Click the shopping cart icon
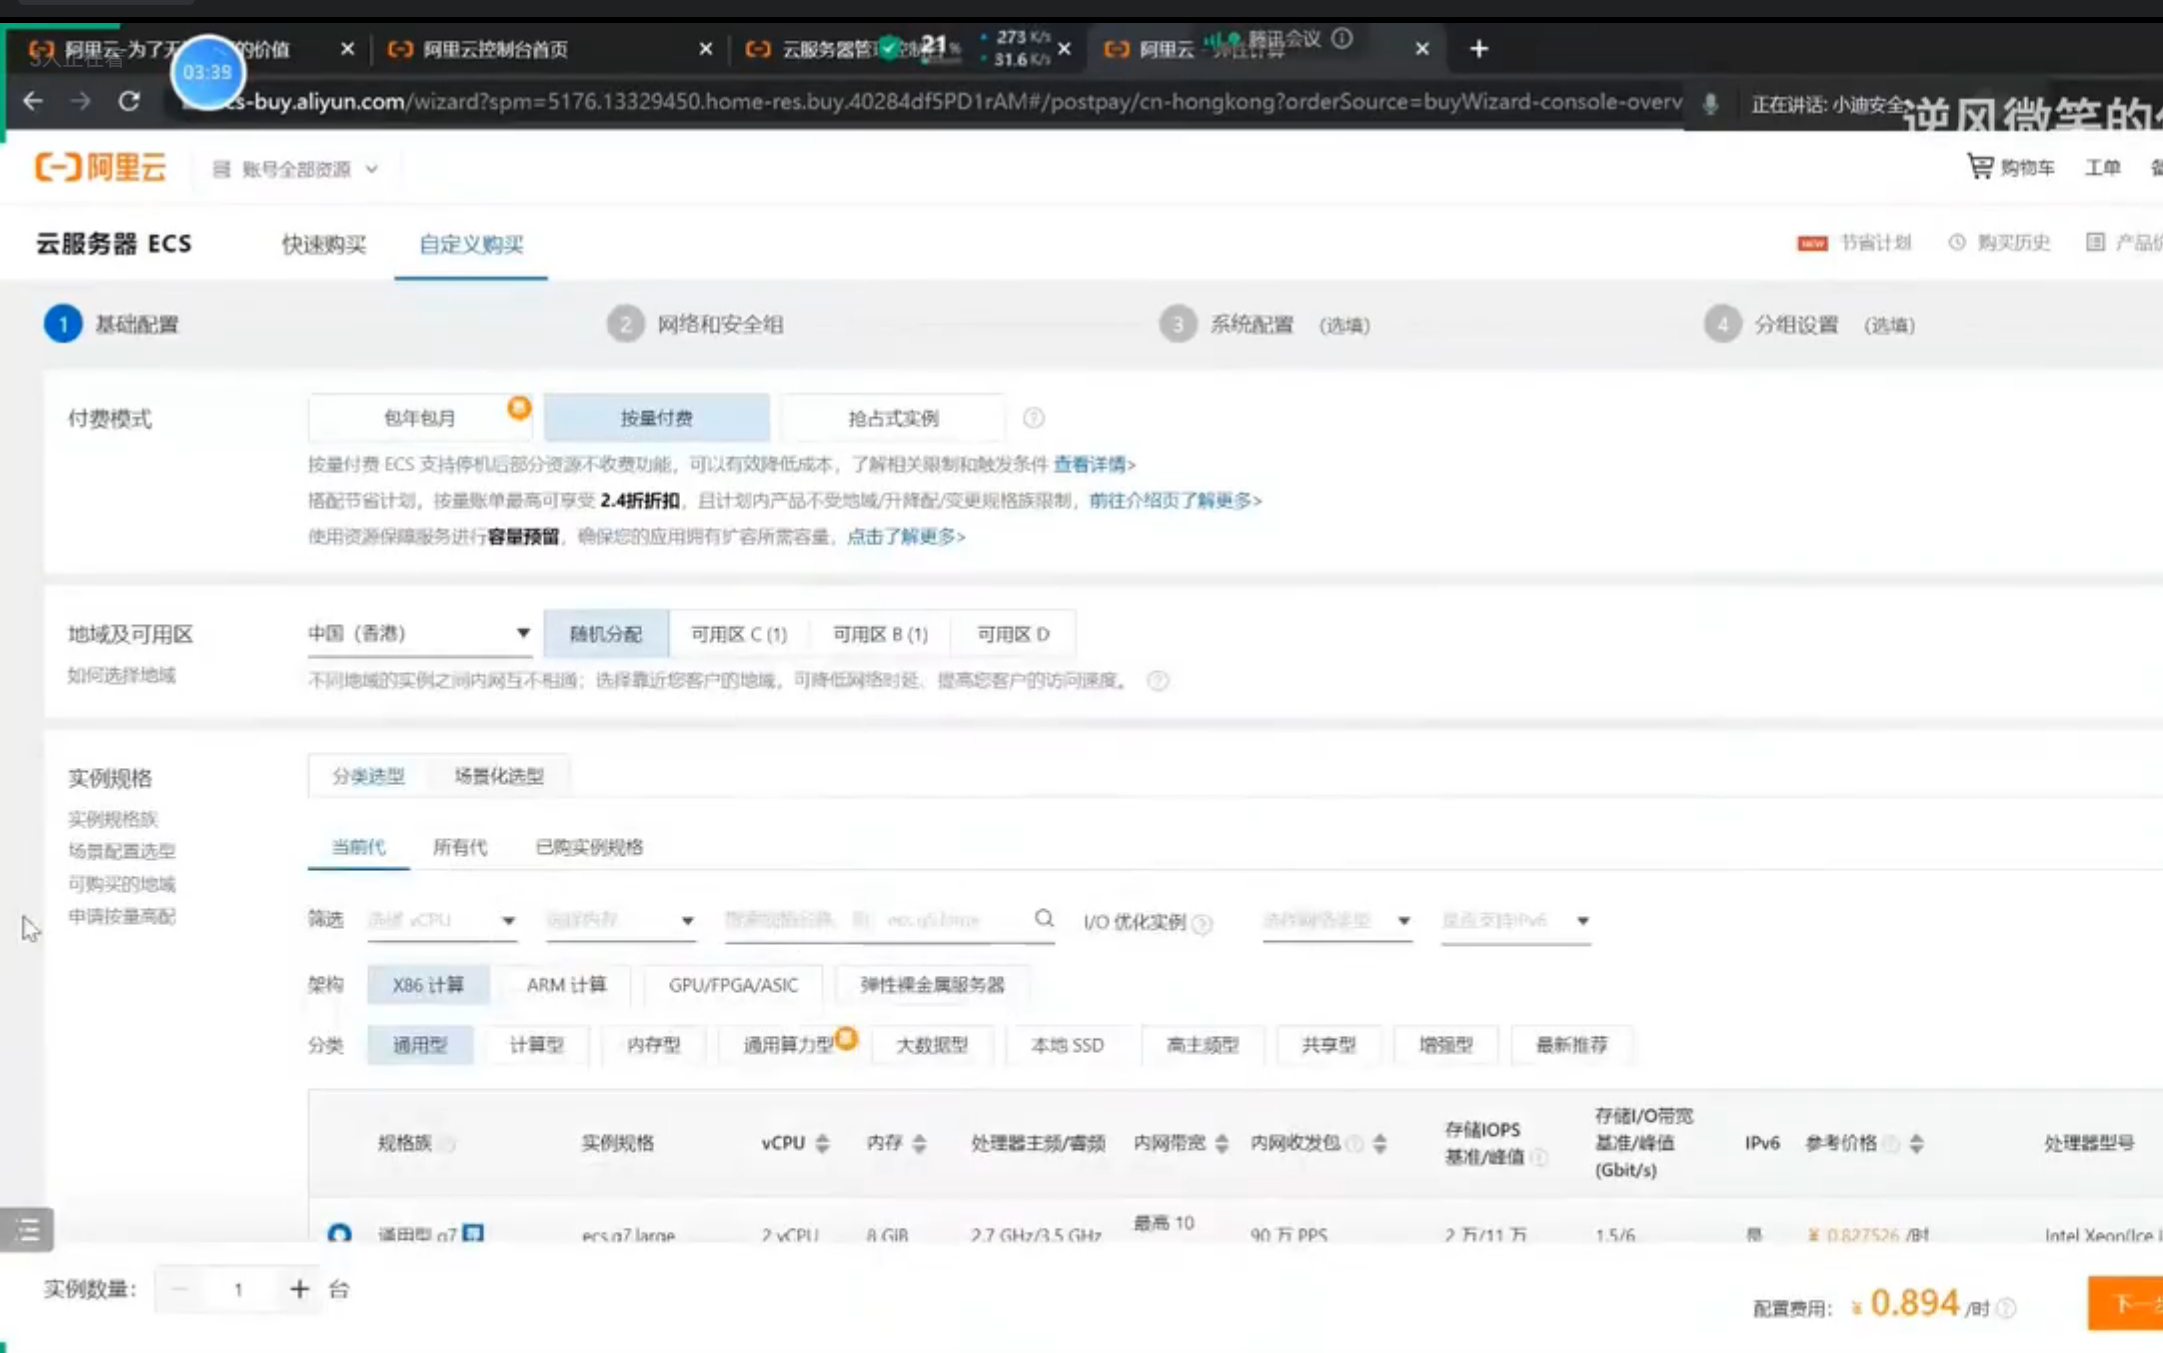The height and width of the screenshot is (1353, 2163). pyautogui.click(x=1979, y=166)
